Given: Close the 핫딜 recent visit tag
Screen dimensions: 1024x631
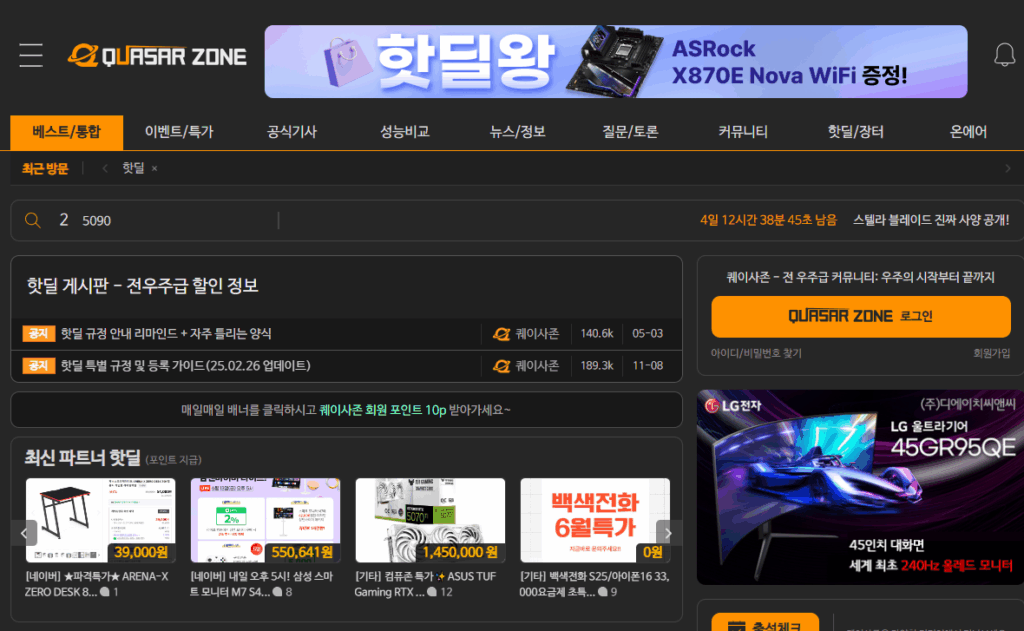Looking at the screenshot, I should [154, 169].
